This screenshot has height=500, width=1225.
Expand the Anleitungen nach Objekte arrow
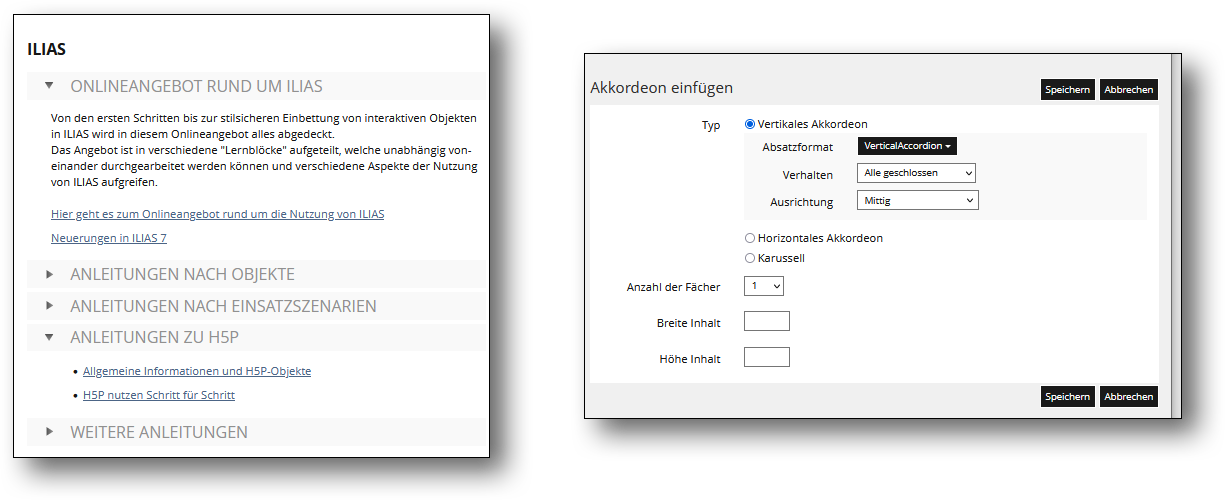49,274
